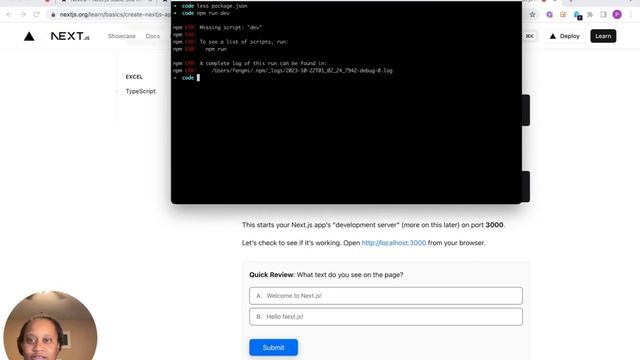Screen dimensions: 640x360
Task: Choose answer A. Welcome to Next.js!
Action: [386, 296]
